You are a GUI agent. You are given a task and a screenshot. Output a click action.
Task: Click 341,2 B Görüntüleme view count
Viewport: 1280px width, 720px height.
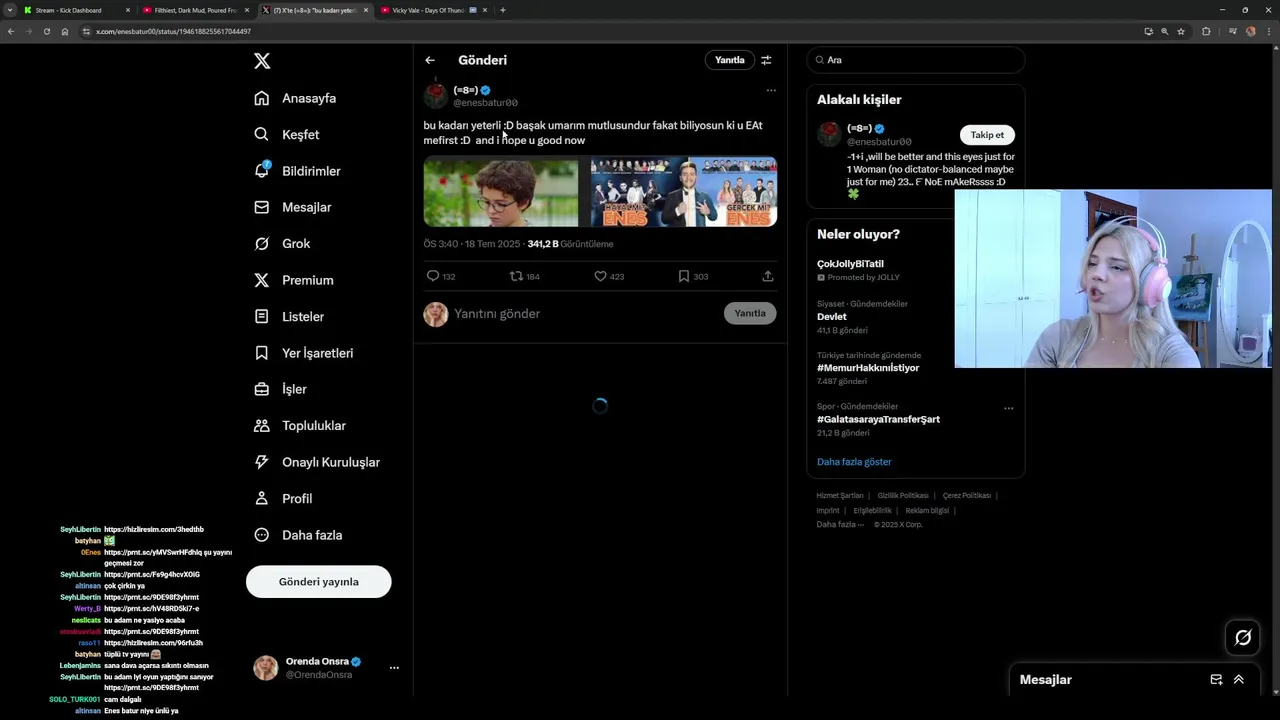570,244
